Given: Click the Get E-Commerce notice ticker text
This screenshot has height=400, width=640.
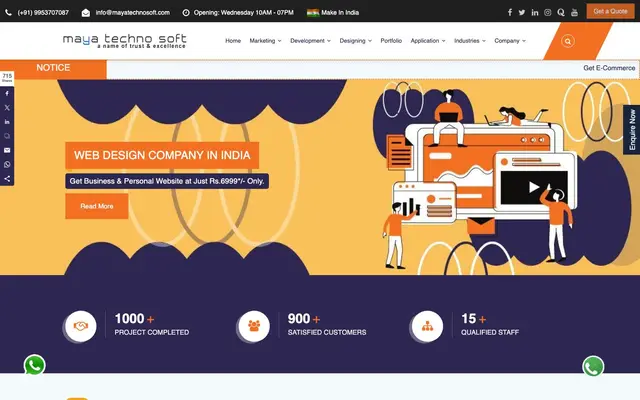Looking at the screenshot, I should tap(609, 68).
